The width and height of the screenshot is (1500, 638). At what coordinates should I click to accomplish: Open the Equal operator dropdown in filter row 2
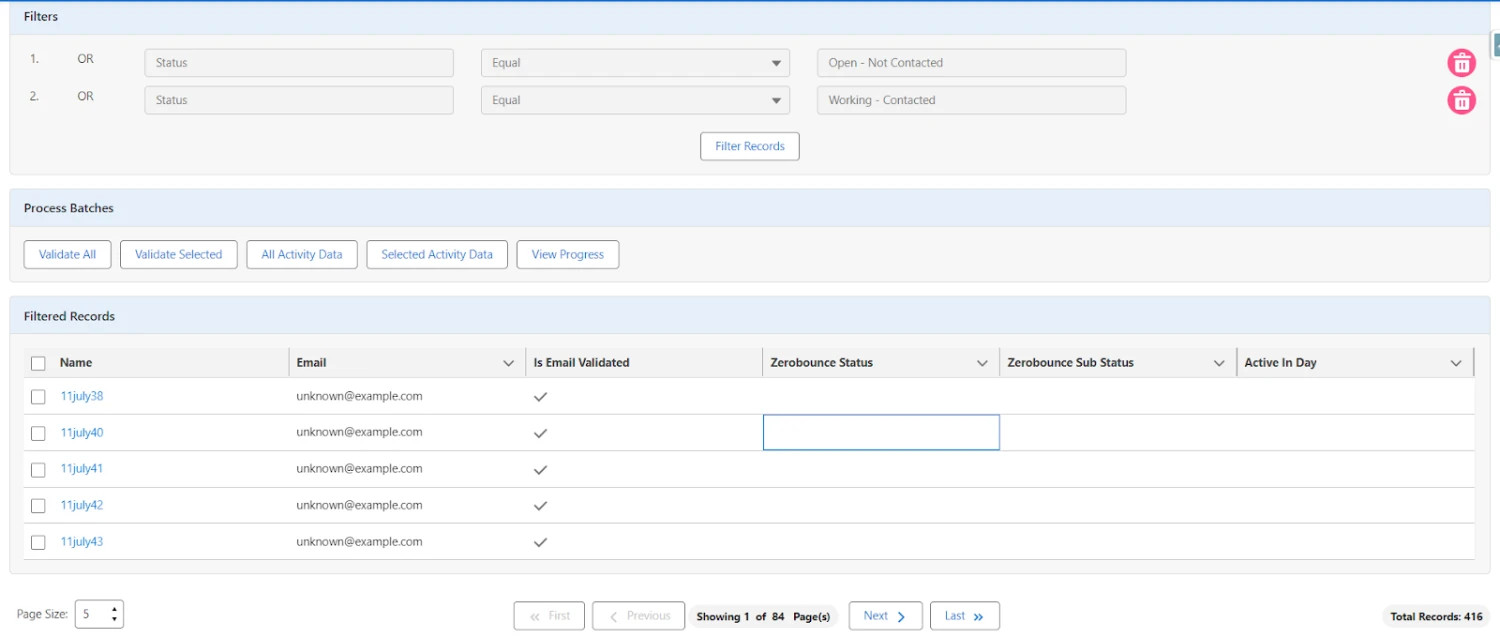point(776,100)
